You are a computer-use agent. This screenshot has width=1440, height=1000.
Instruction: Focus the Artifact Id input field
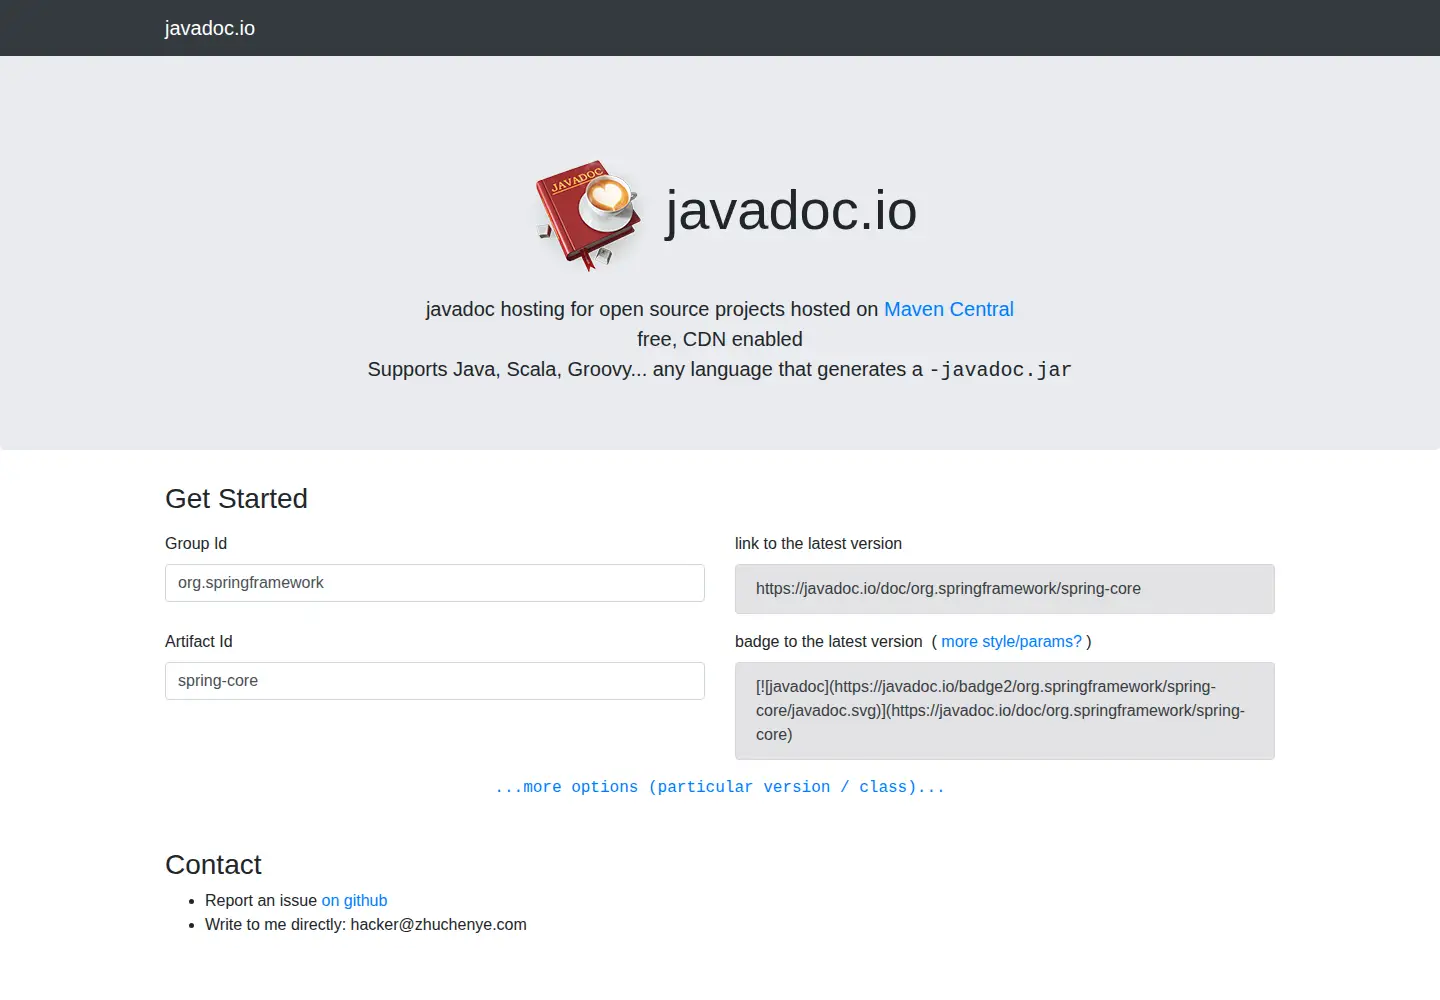click(435, 681)
